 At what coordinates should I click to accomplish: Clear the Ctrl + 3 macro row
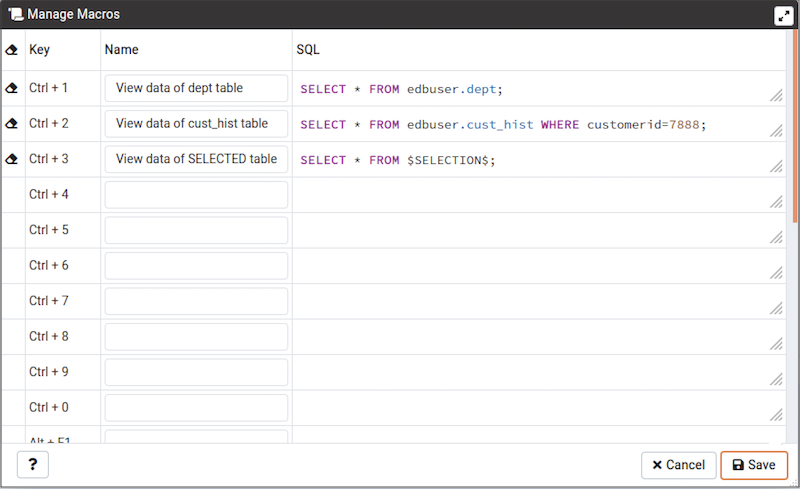(12, 159)
